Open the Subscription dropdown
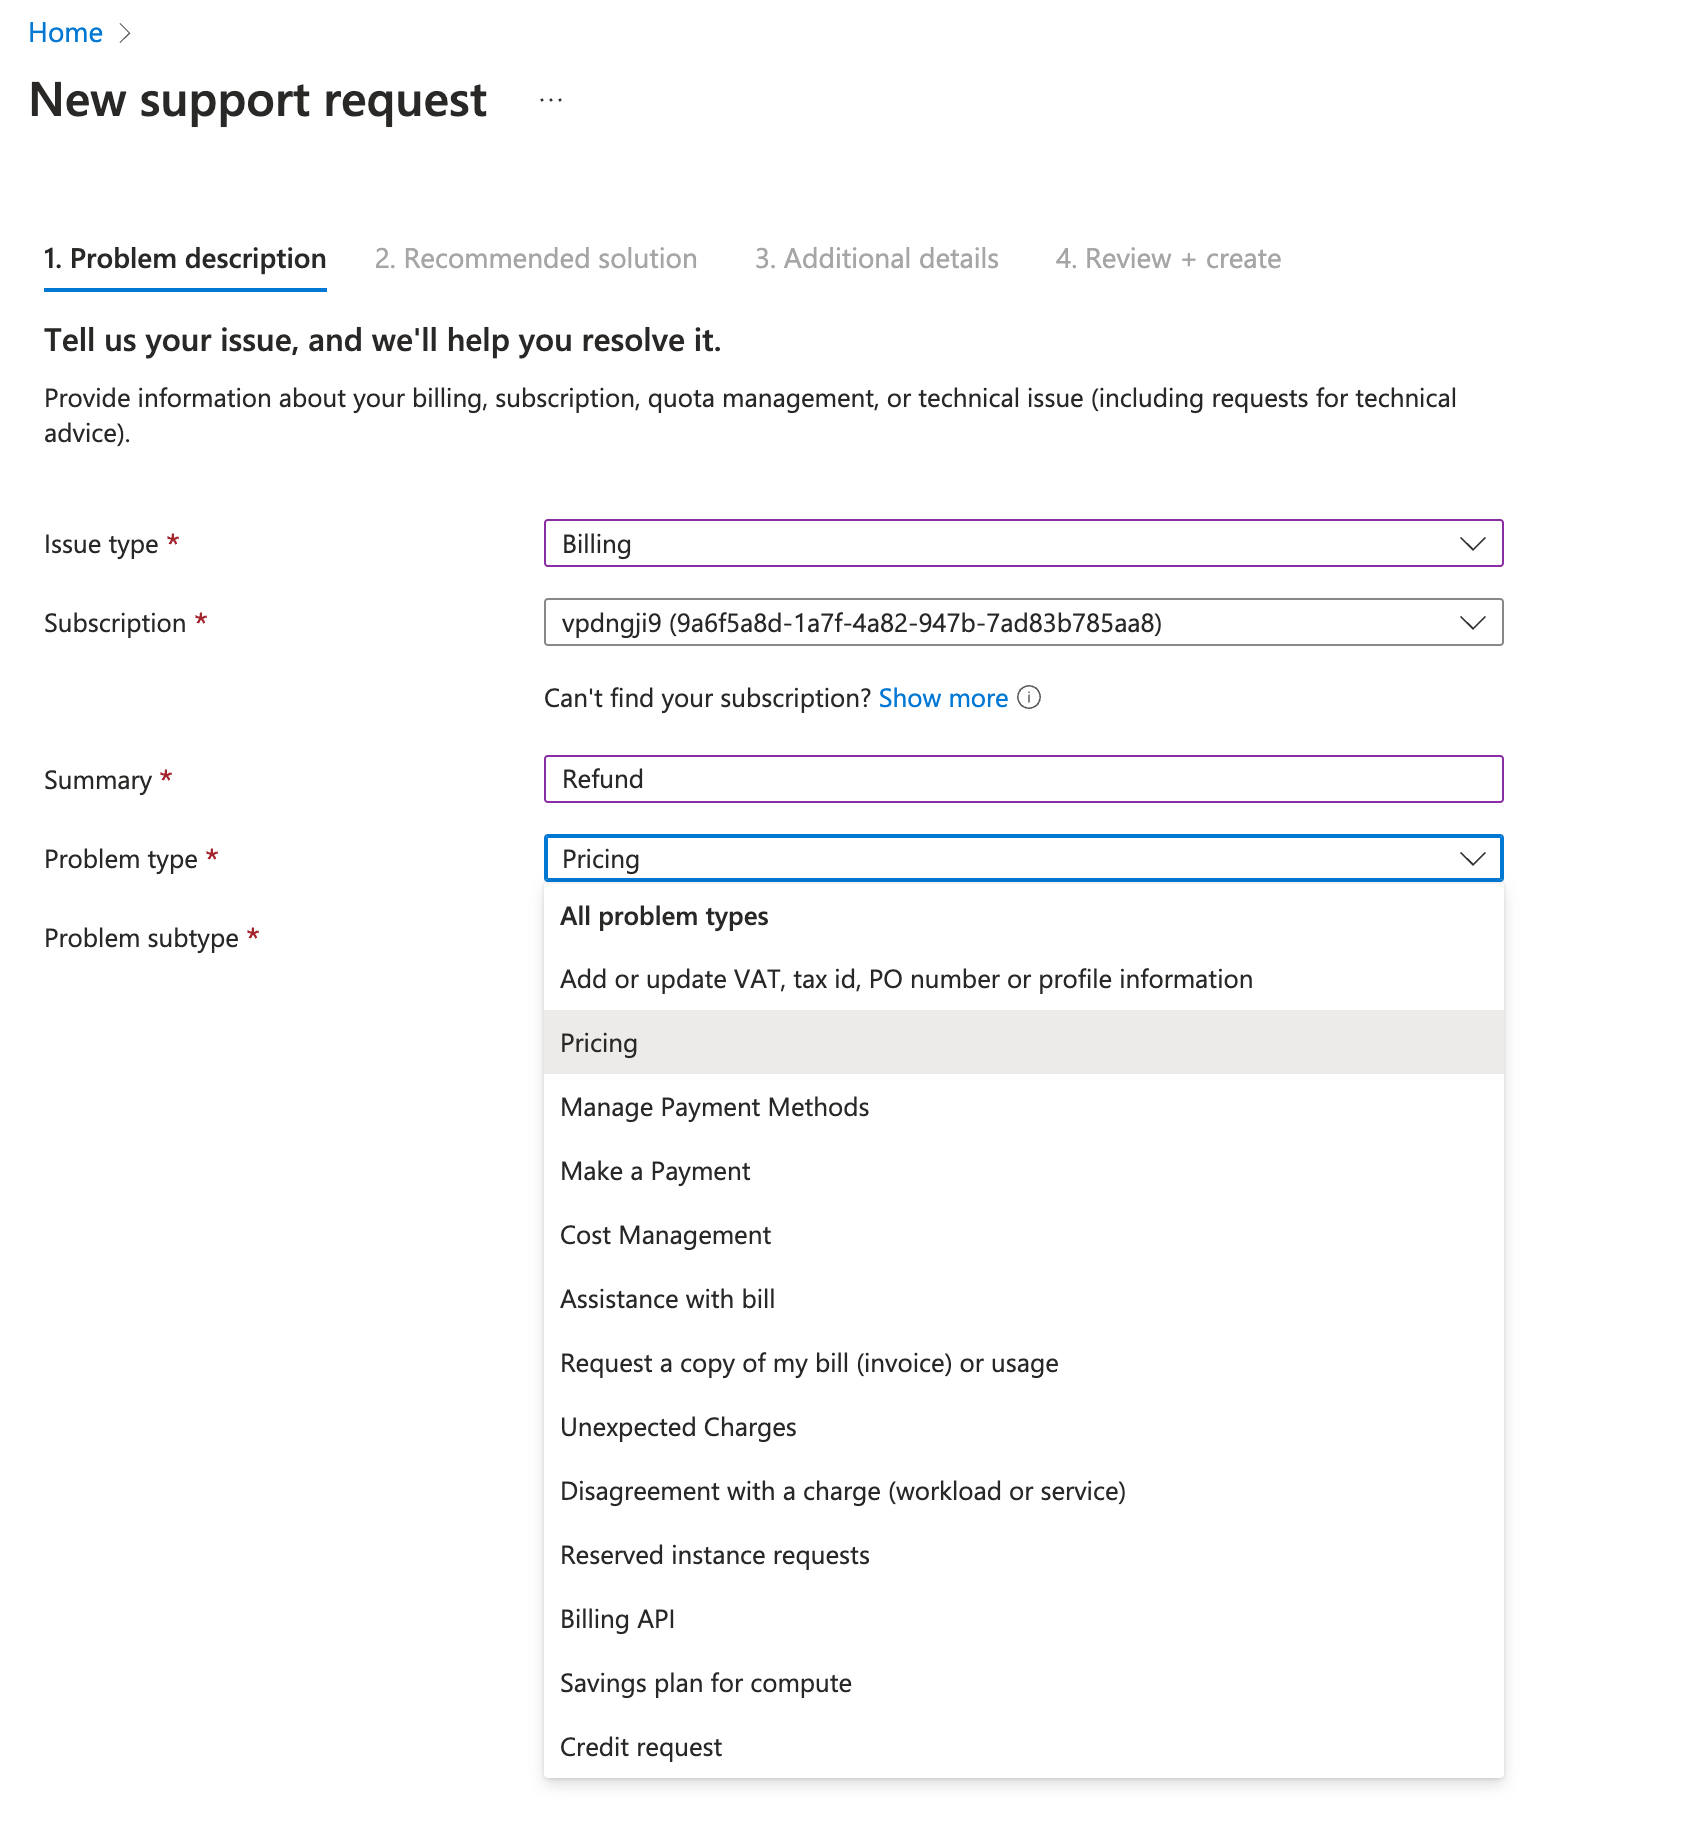Viewport: 1692px width, 1848px height. tap(1023, 622)
